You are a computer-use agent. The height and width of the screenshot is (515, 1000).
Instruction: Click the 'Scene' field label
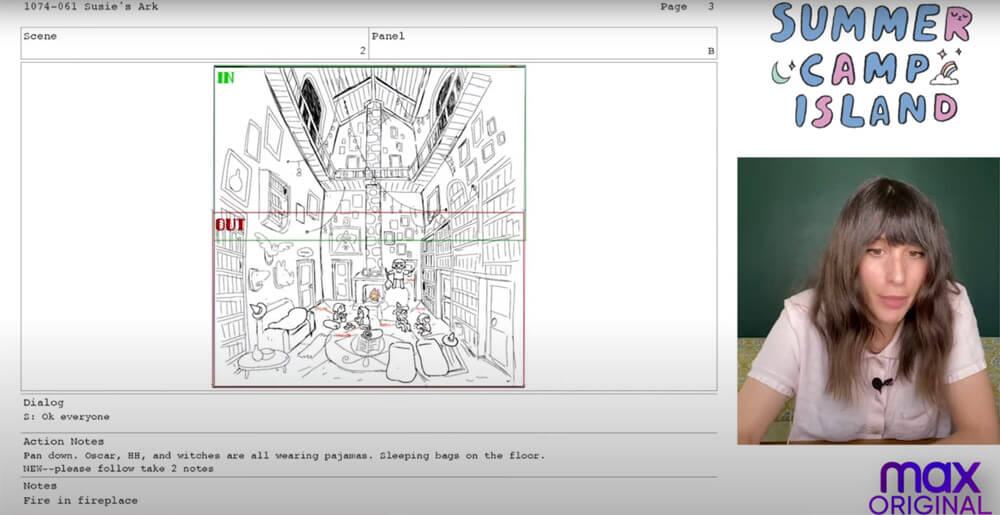coord(40,36)
